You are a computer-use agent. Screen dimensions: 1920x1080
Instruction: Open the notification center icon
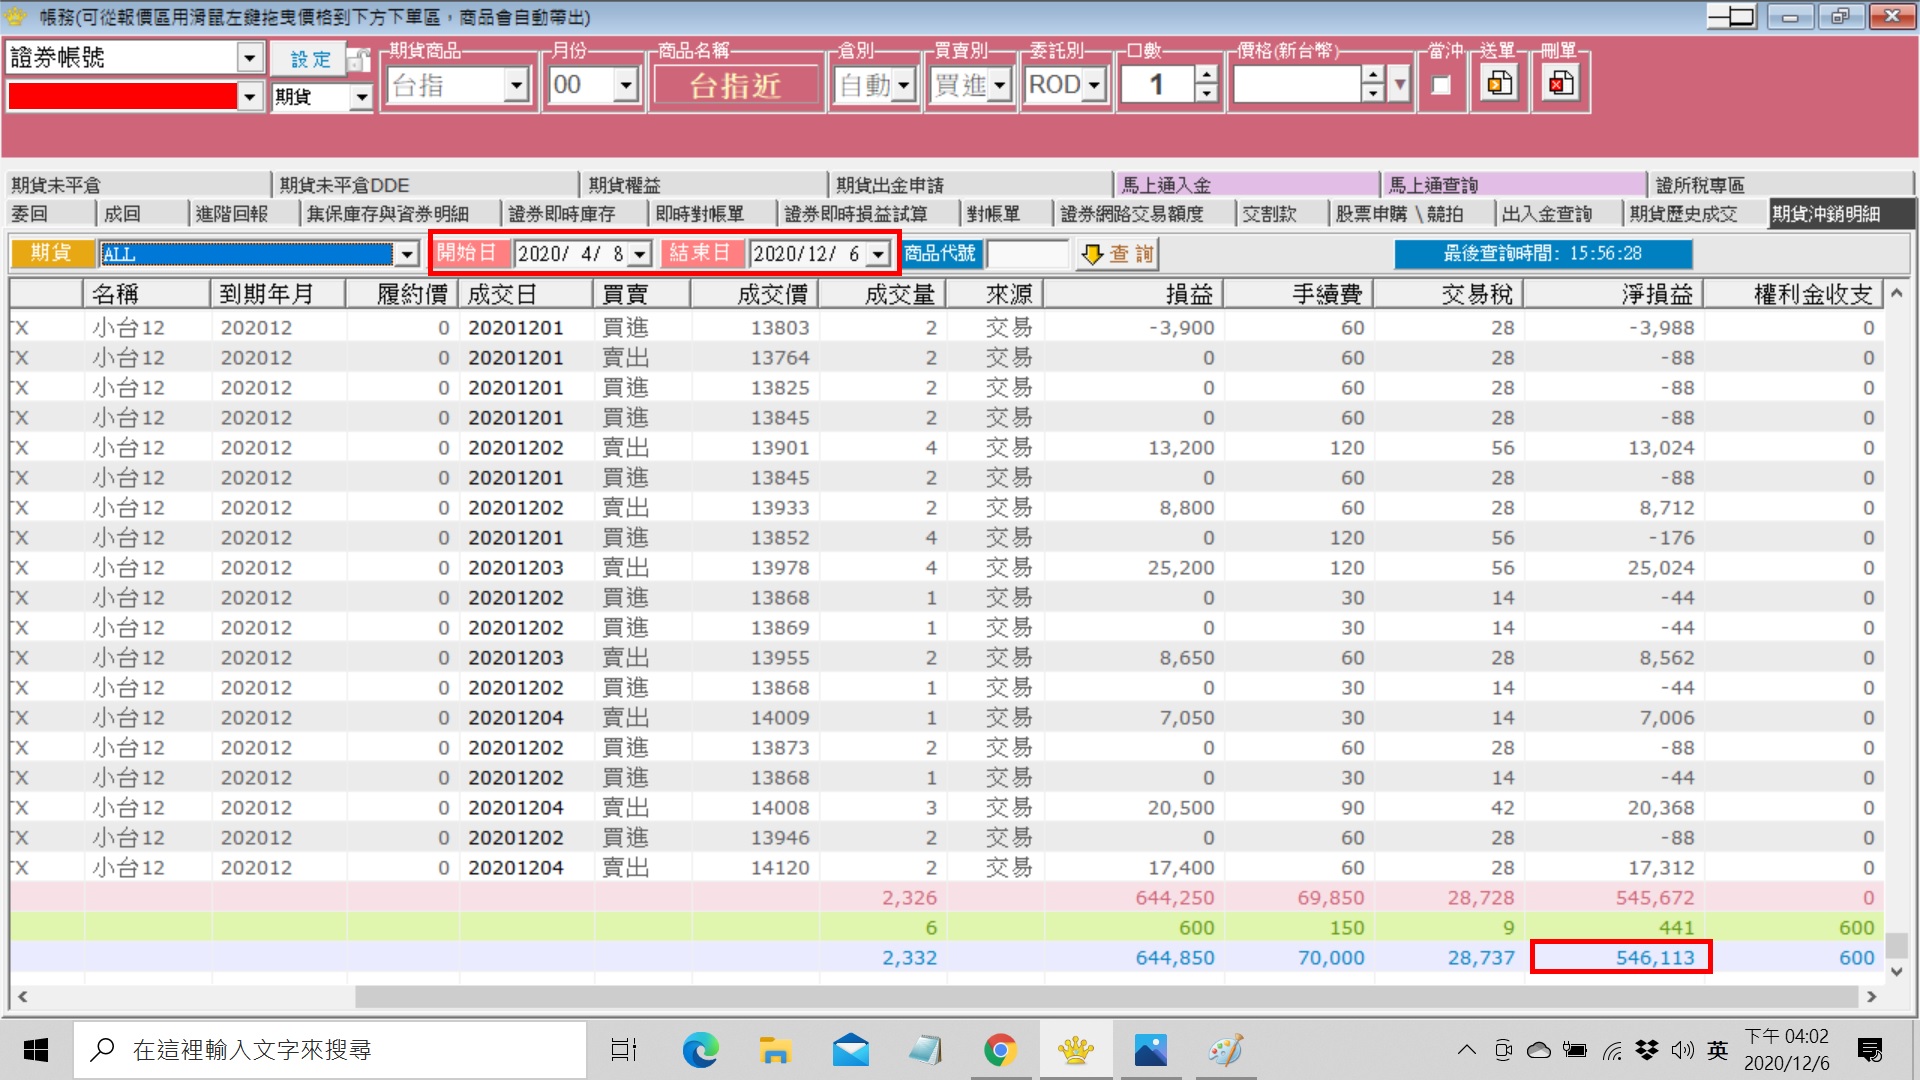click(1870, 1050)
